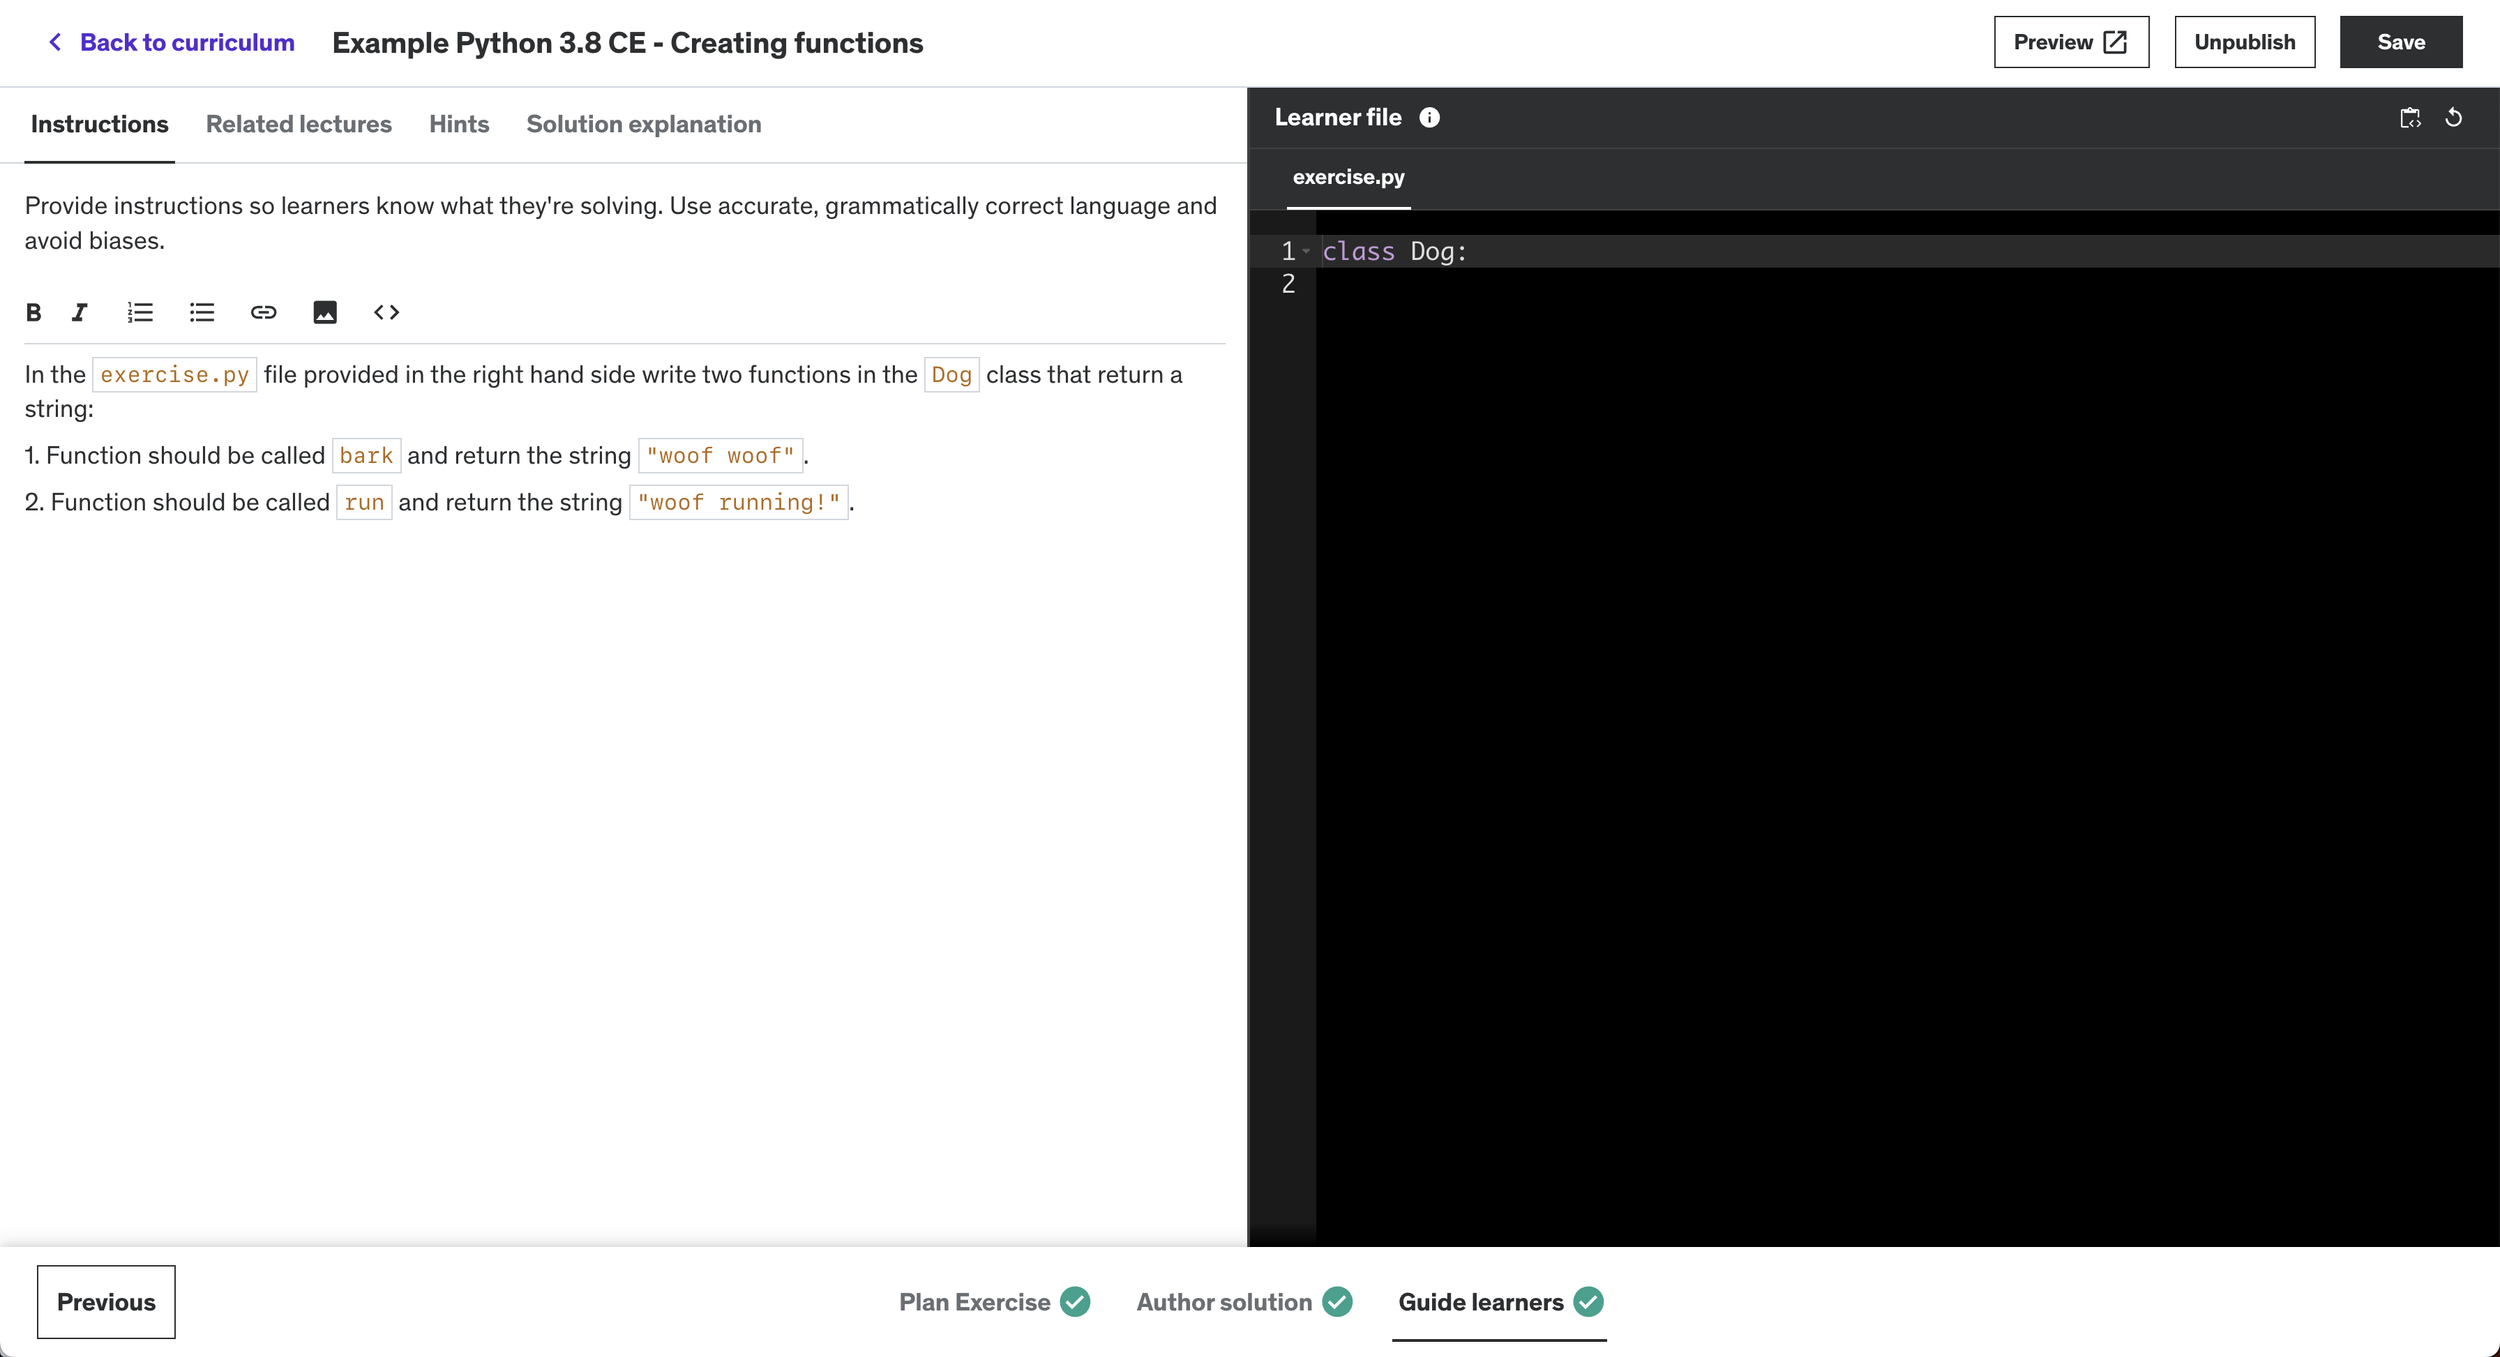This screenshot has height=1357, width=2500.
Task: Open the Hints tab
Action: [459, 124]
